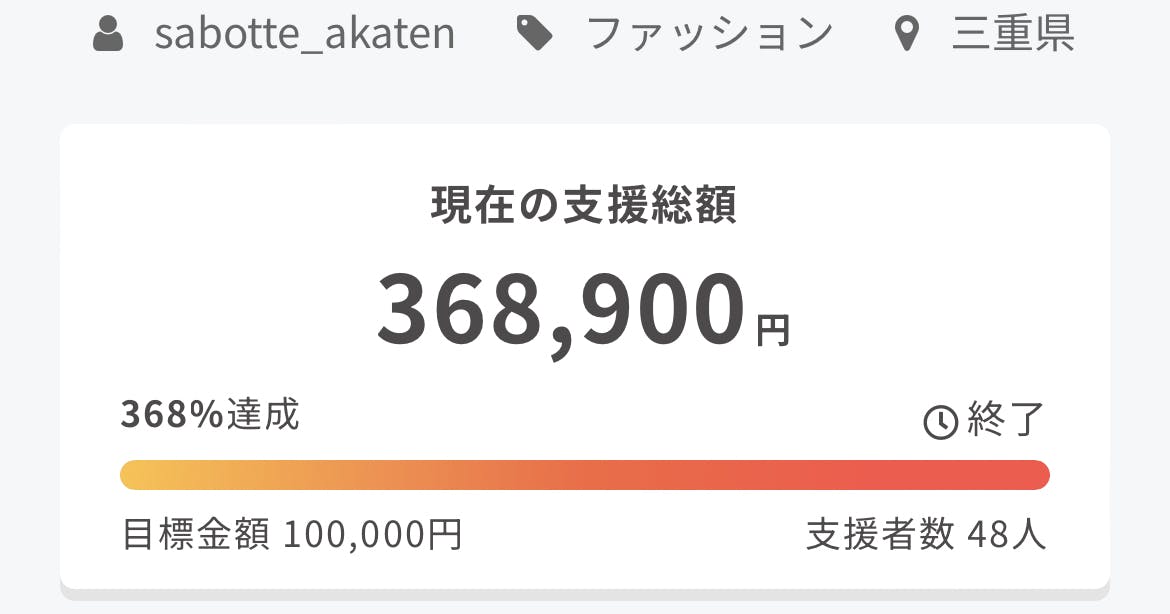Click the 現在の支援総額 heading
The image size is (1170, 614).
584,206
